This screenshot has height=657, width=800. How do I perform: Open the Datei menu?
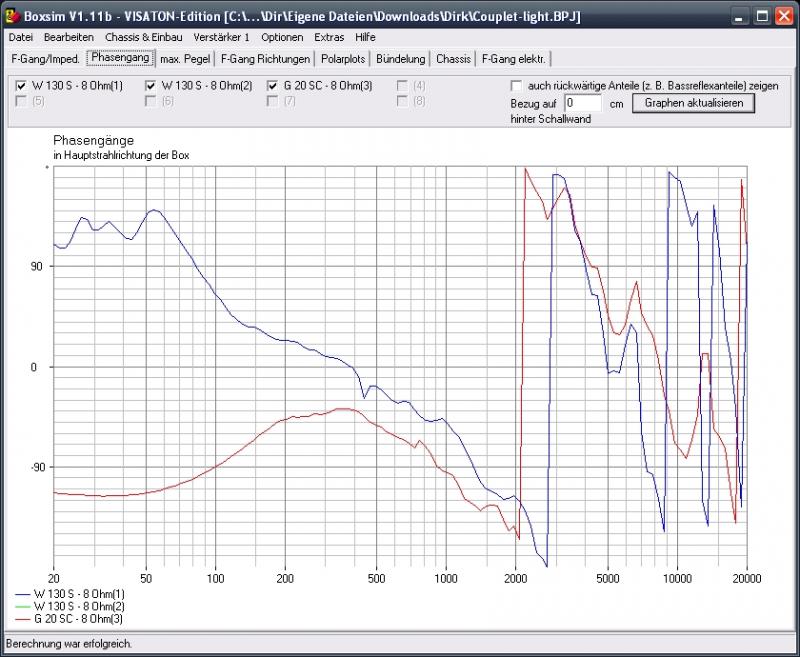coord(21,37)
